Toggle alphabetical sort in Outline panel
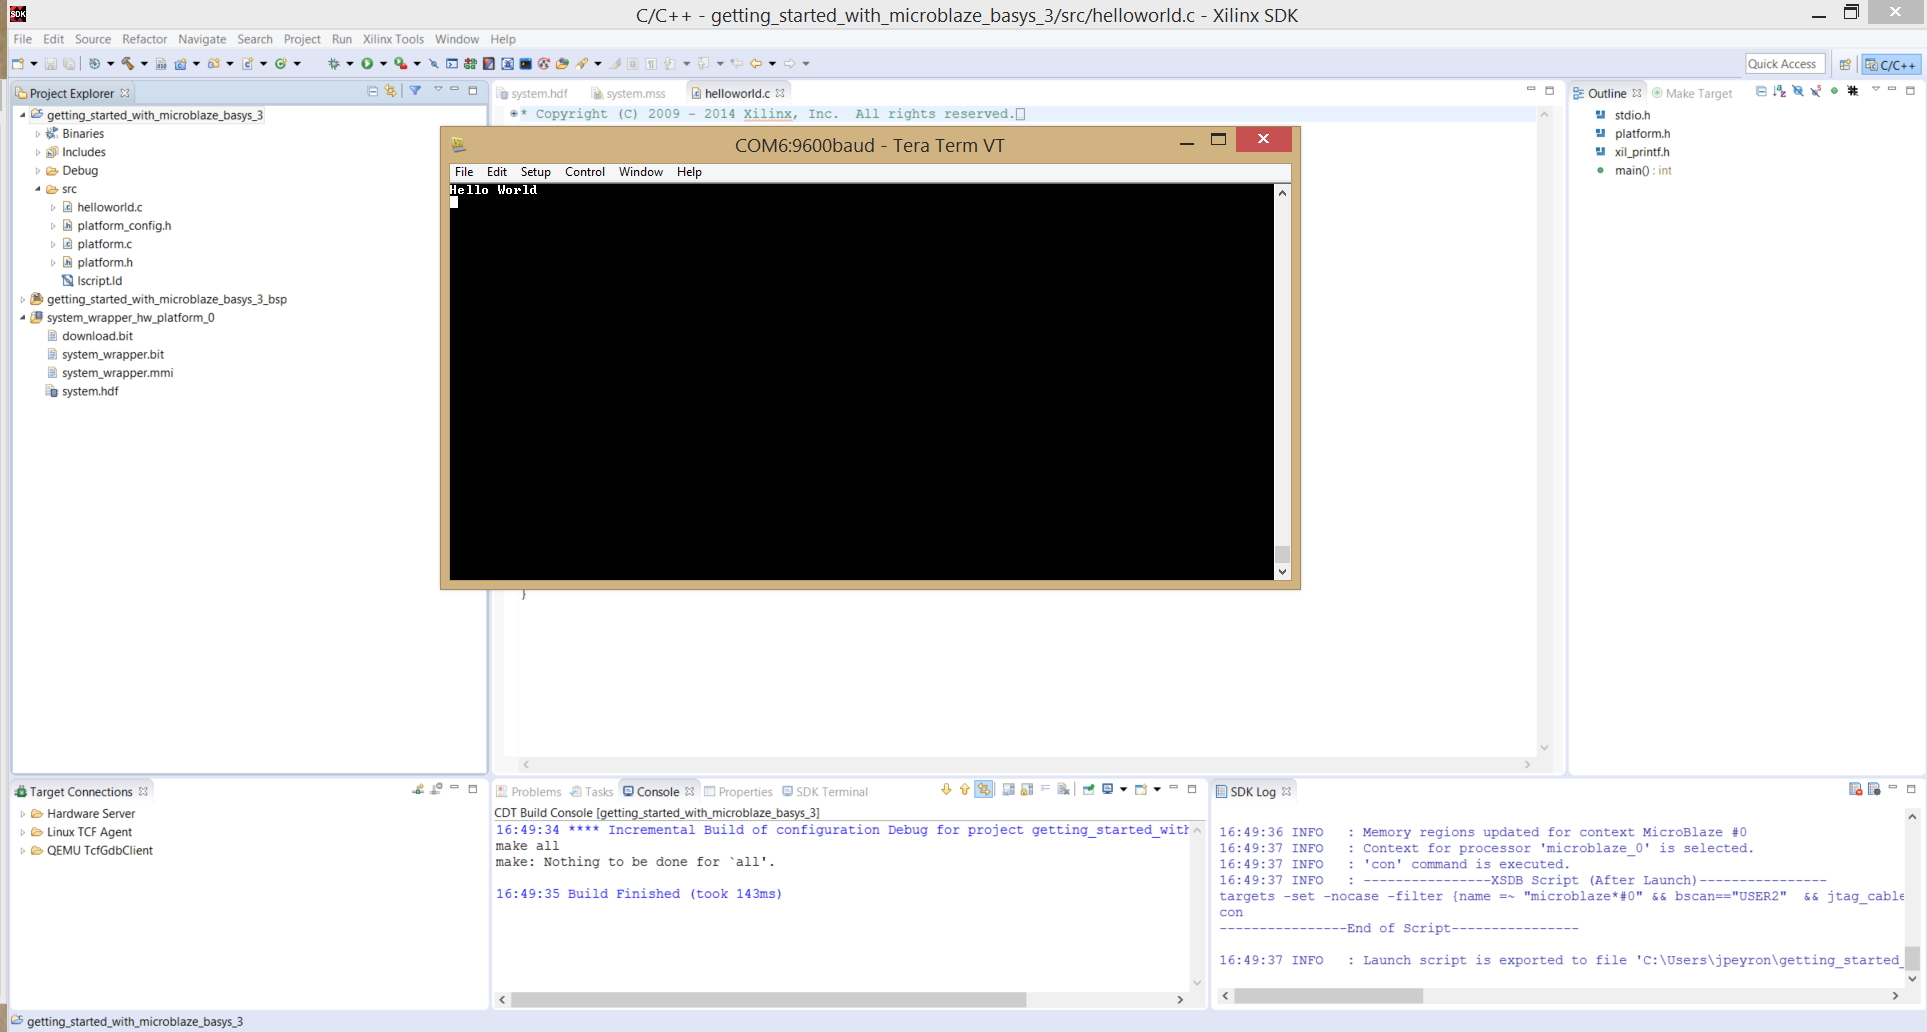Viewport: 1927px width, 1032px height. (x=1779, y=91)
